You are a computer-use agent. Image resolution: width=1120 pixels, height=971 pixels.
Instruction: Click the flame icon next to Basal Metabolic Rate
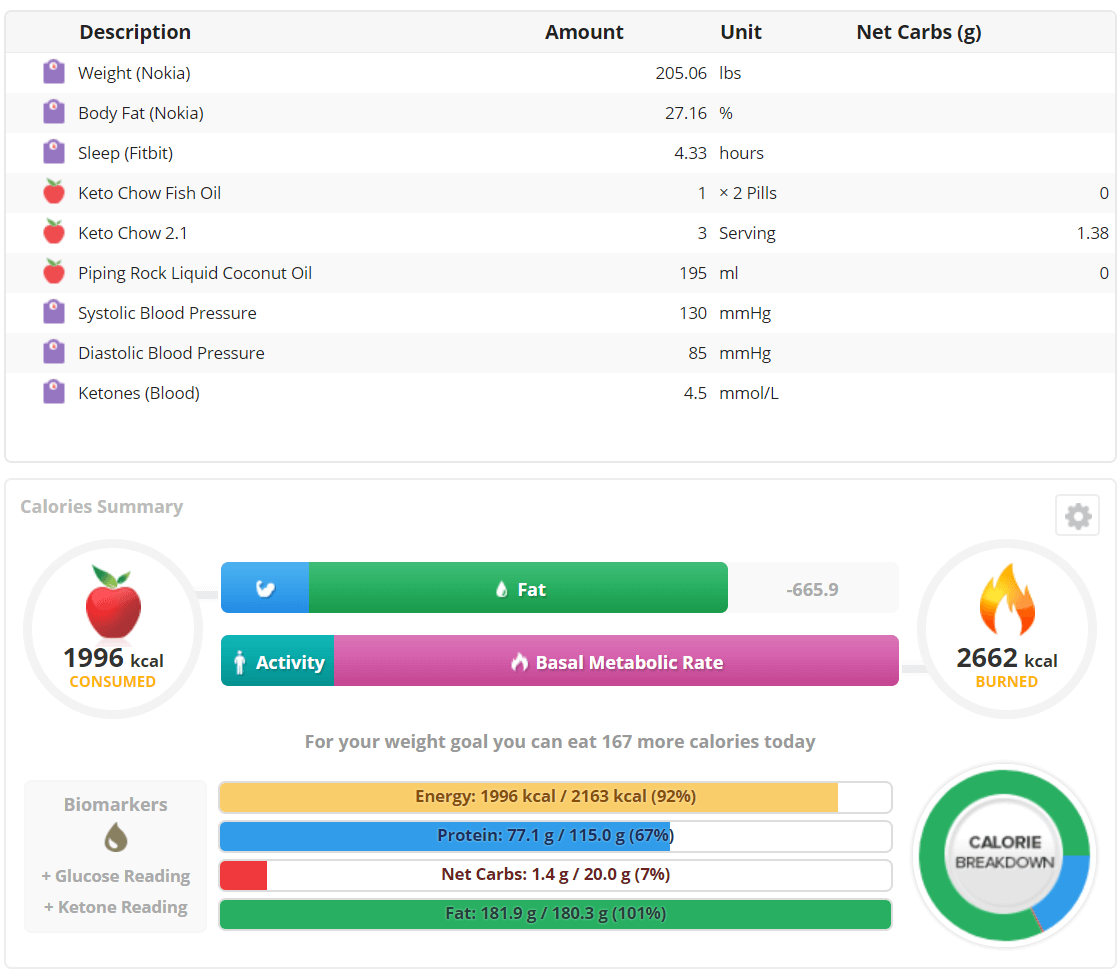click(519, 662)
